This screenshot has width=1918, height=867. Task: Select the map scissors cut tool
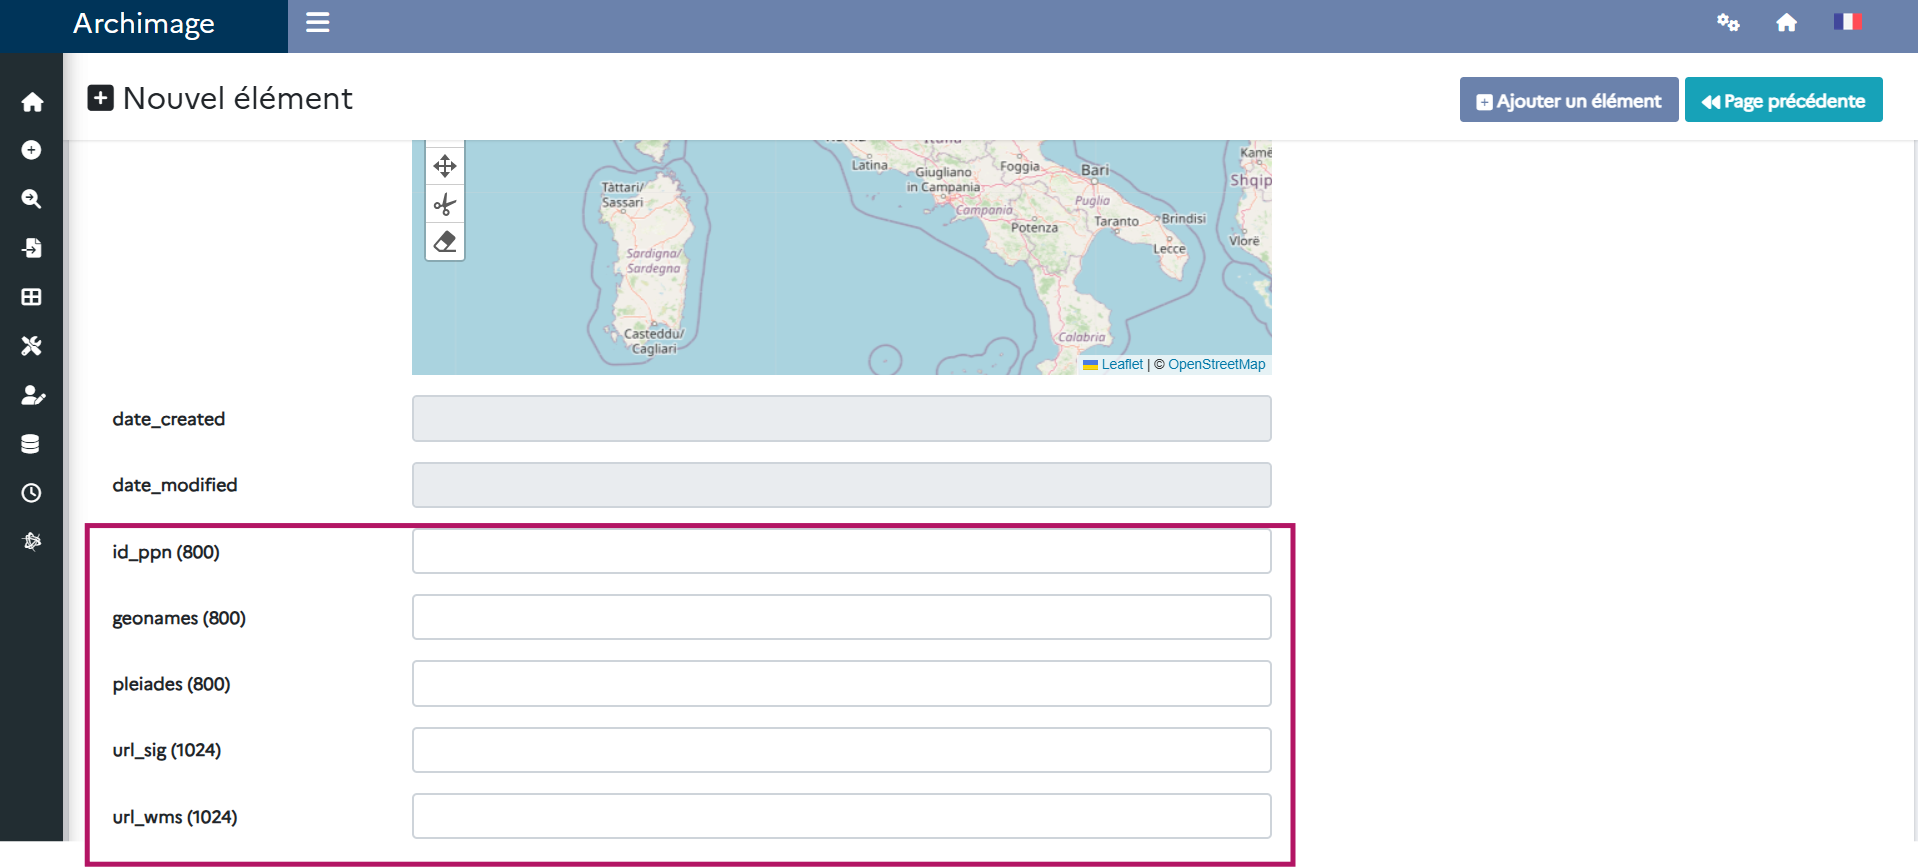(445, 204)
